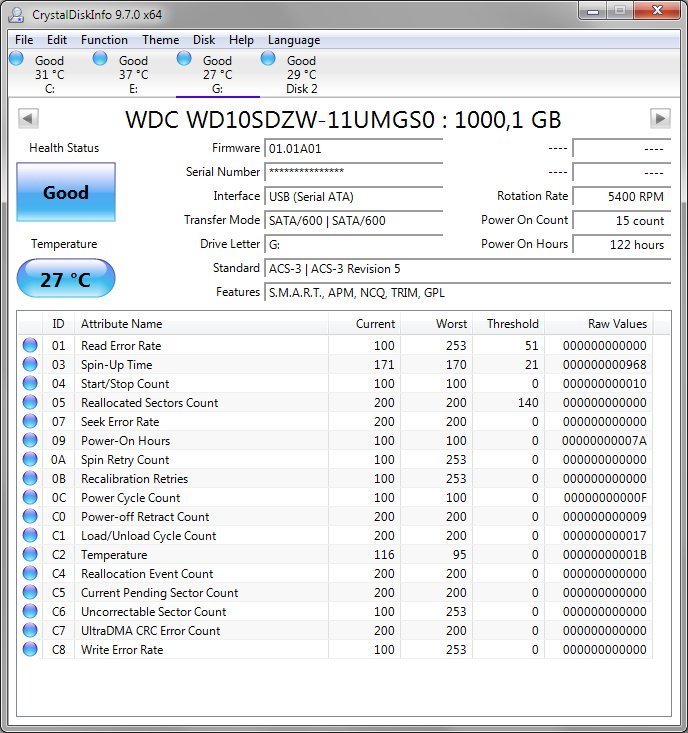Screen dimensions: 688x733
Task: Click status orb for UltraDMA CRC Error Count
Action: point(30,630)
